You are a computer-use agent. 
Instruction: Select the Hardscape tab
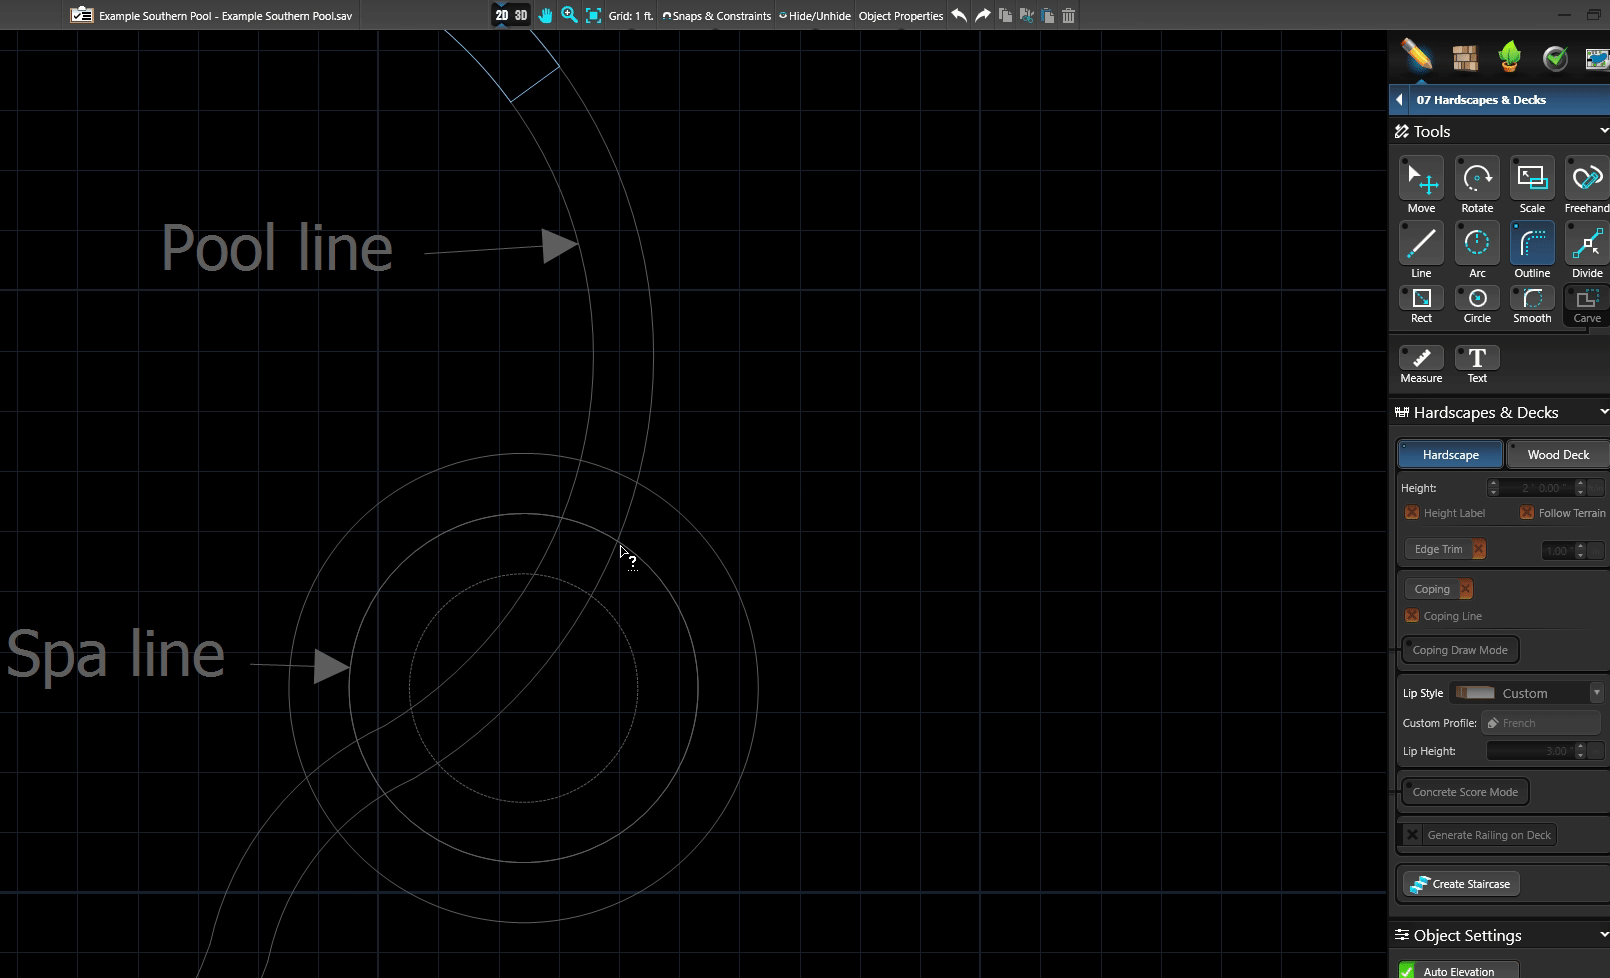tap(1450, 455)
